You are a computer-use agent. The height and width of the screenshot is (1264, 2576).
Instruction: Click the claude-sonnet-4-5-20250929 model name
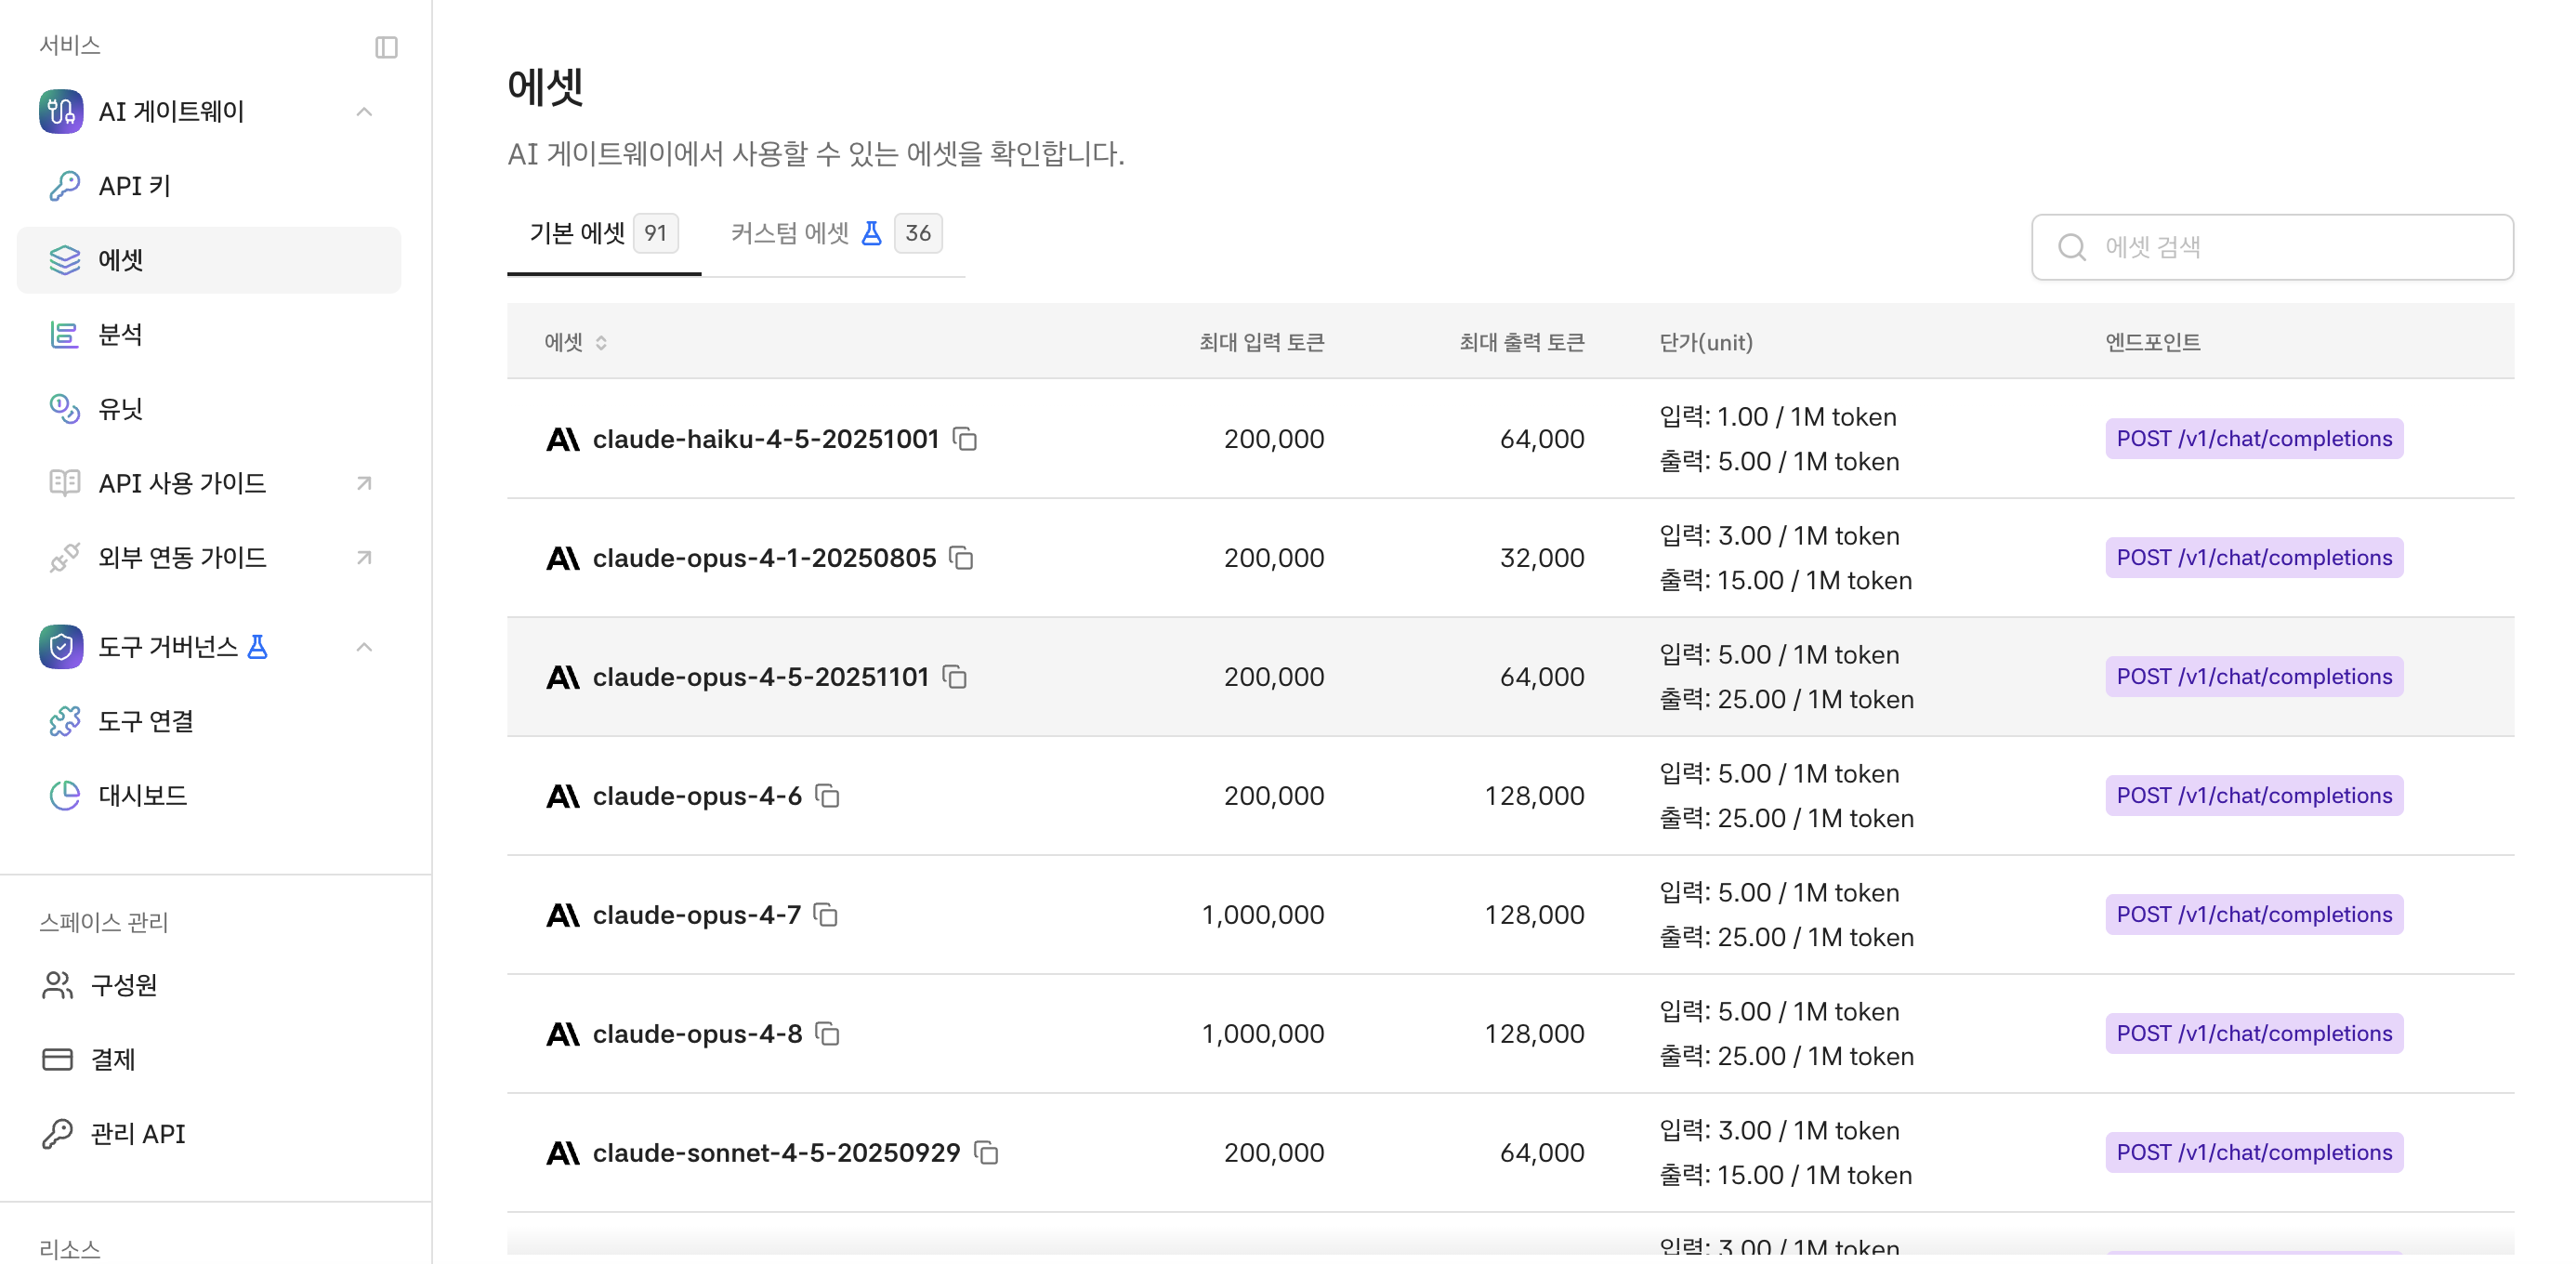[x=776, y=1153]
